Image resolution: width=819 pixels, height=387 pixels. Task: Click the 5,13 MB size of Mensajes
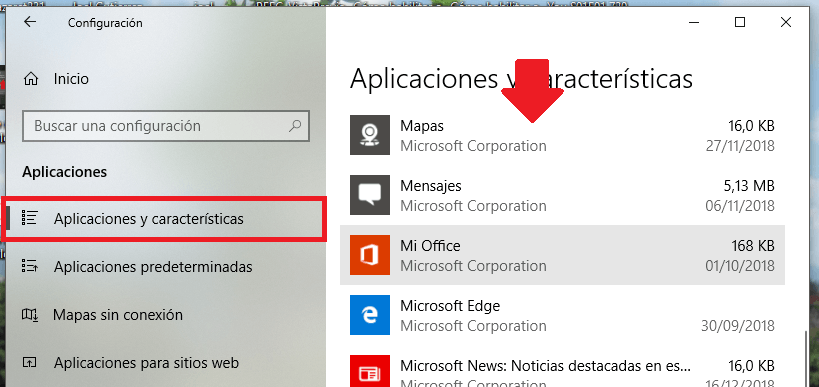[x=750, y=185]
